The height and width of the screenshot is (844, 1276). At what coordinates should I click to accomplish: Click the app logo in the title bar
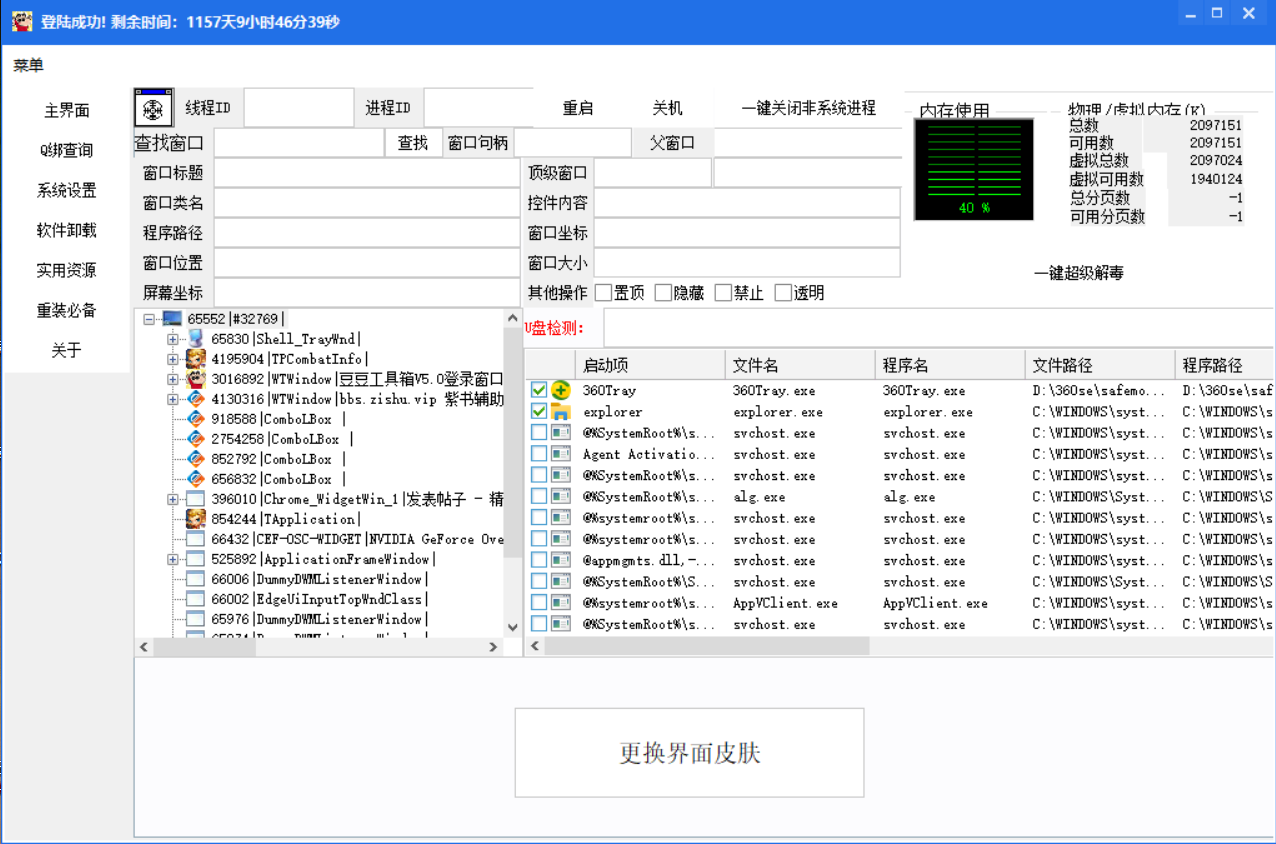21,21
